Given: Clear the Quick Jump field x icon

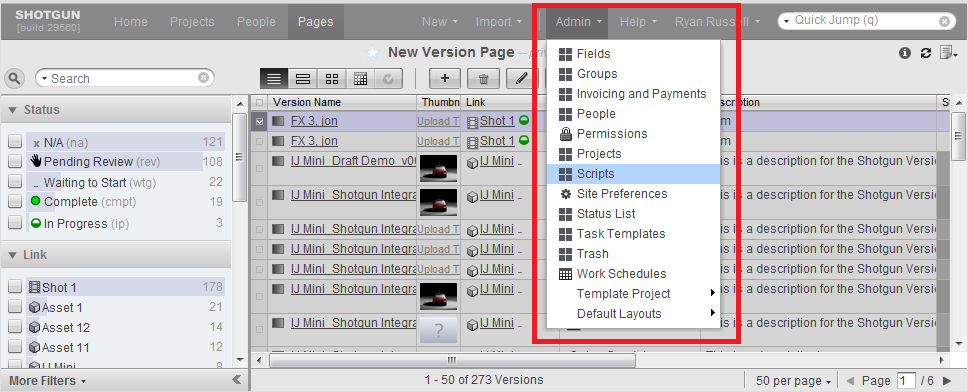Looking at the screenshot, I should [945, 21].
